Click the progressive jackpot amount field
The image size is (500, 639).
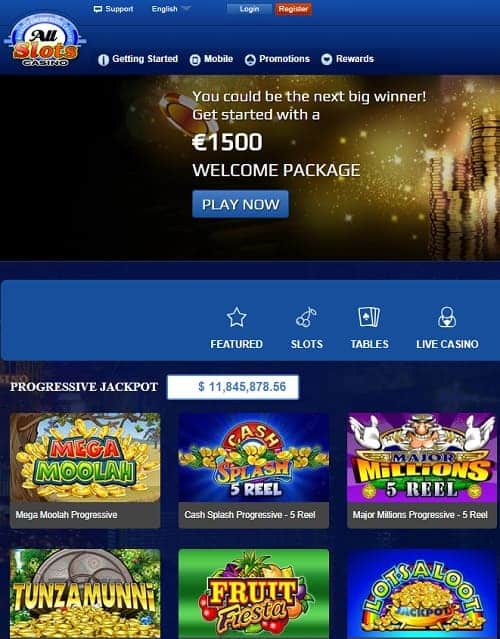pyautogui.click(x=233, y=387)
